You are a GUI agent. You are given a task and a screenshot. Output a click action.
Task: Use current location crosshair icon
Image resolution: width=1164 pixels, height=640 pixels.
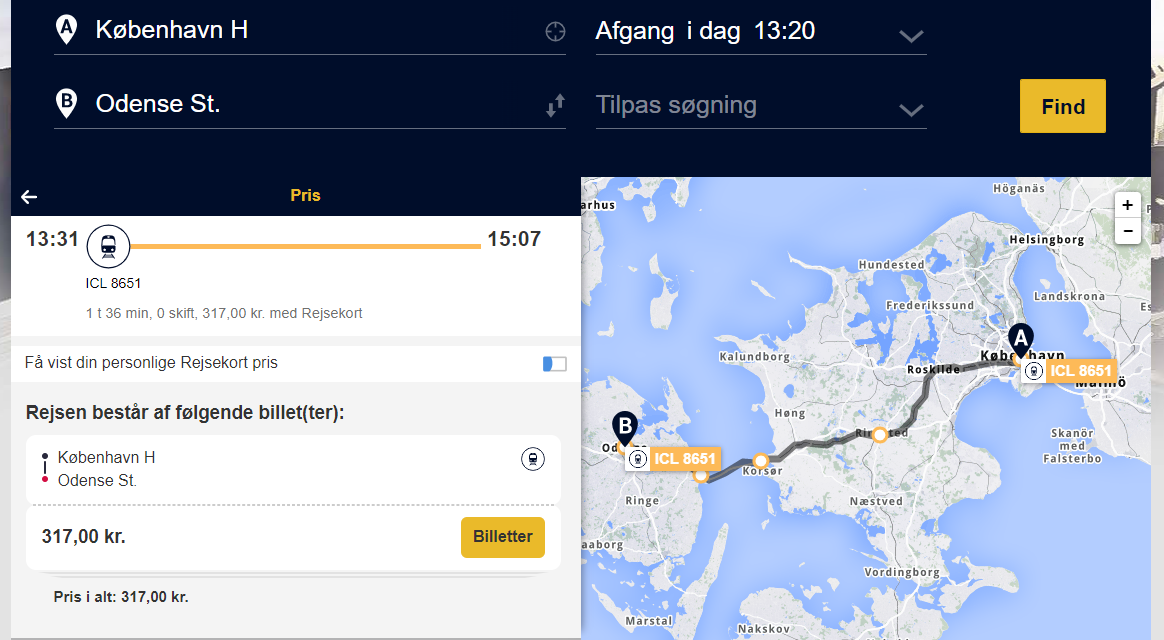(x=555, y=31)
